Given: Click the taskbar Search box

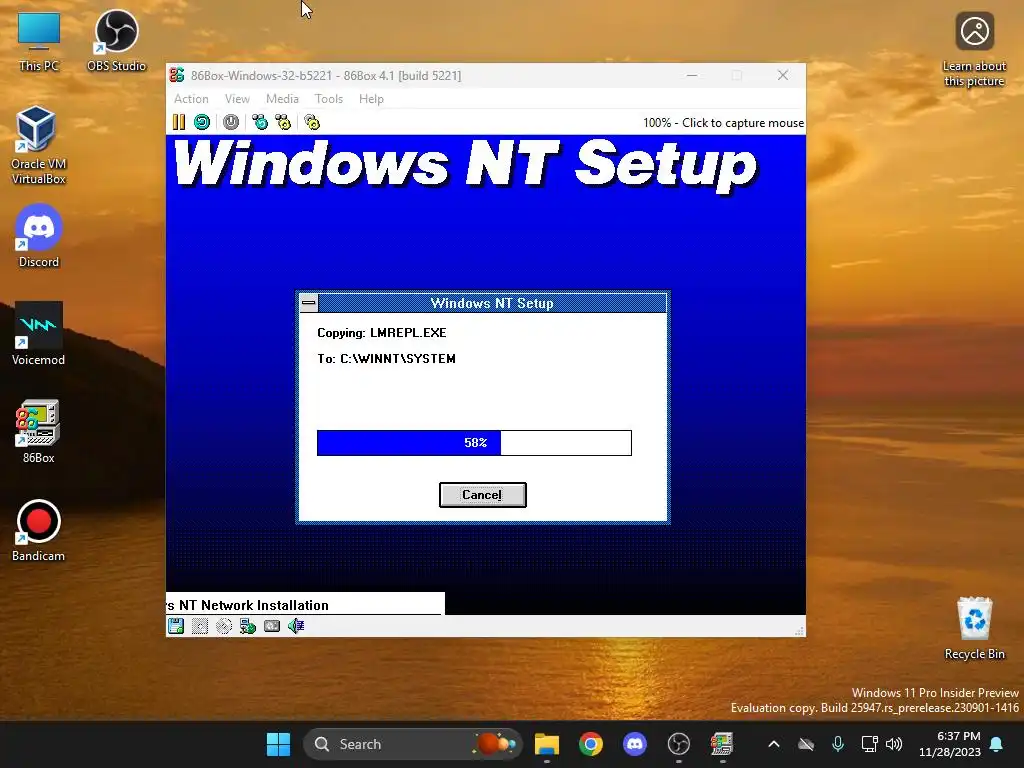Looking at the screenshot, I should tap(413, 744).
